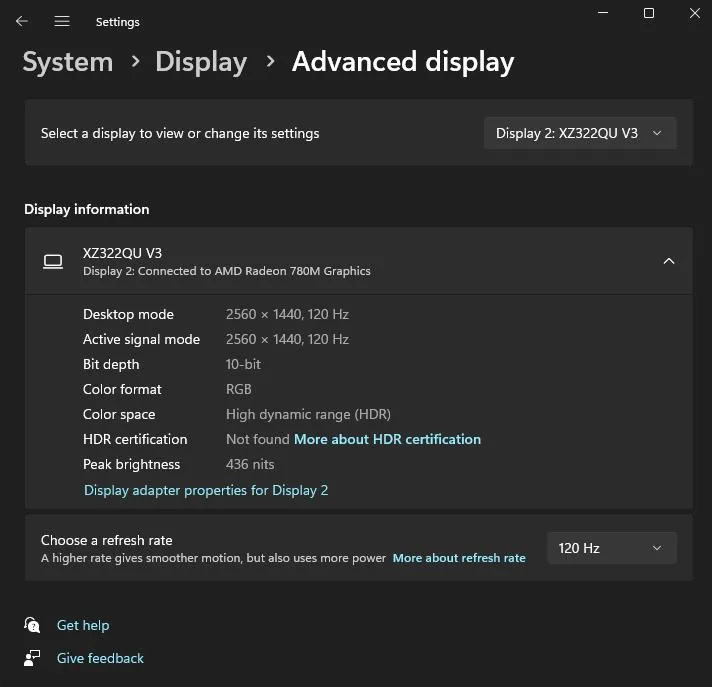Maximize the Settings window
The image size is (712, 687).
coord(649,13)
